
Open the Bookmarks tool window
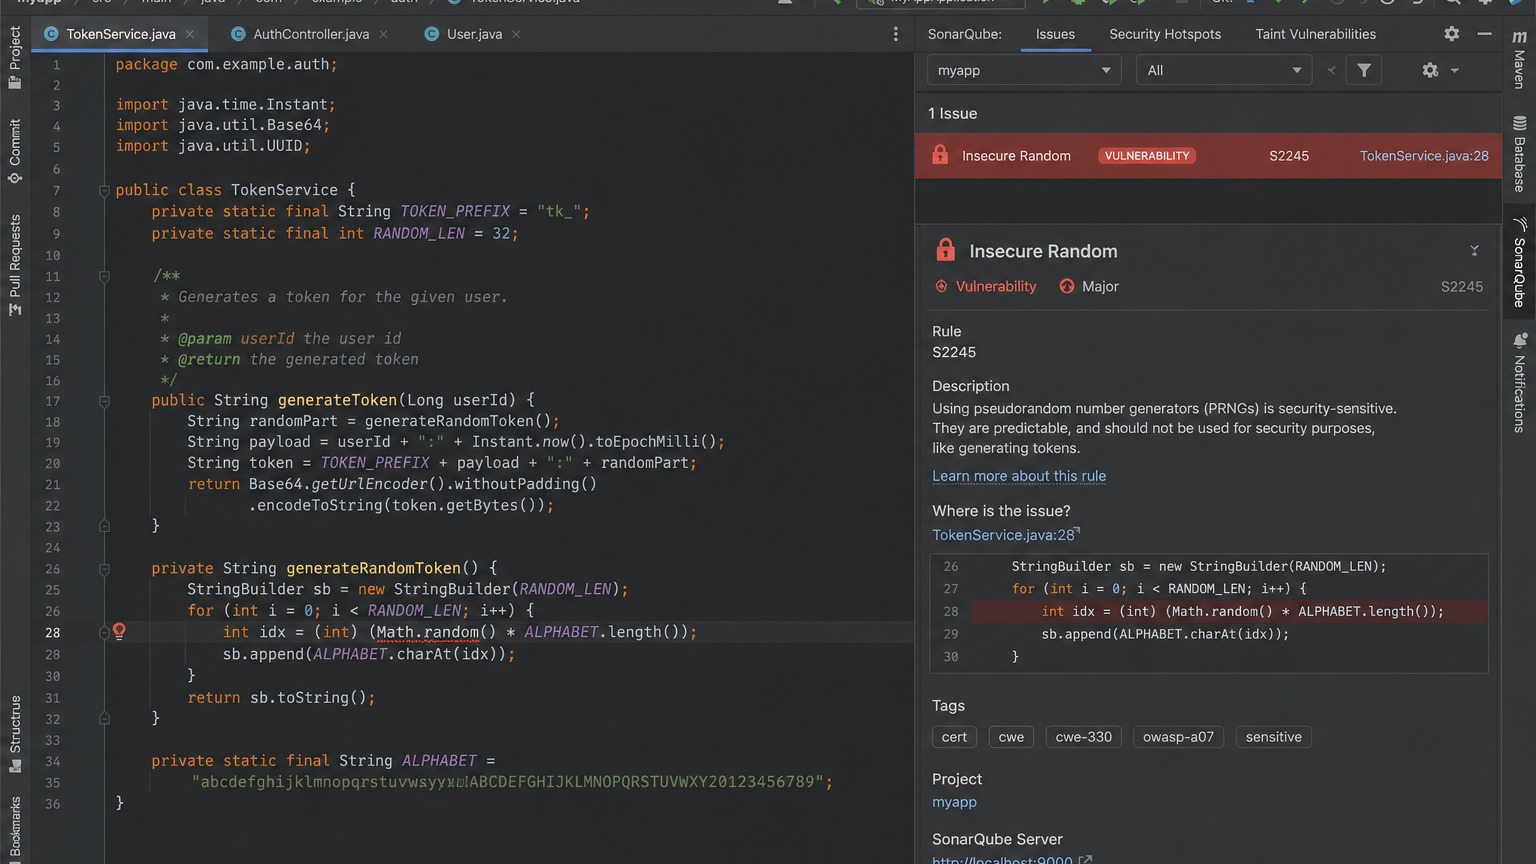point(14,828)
